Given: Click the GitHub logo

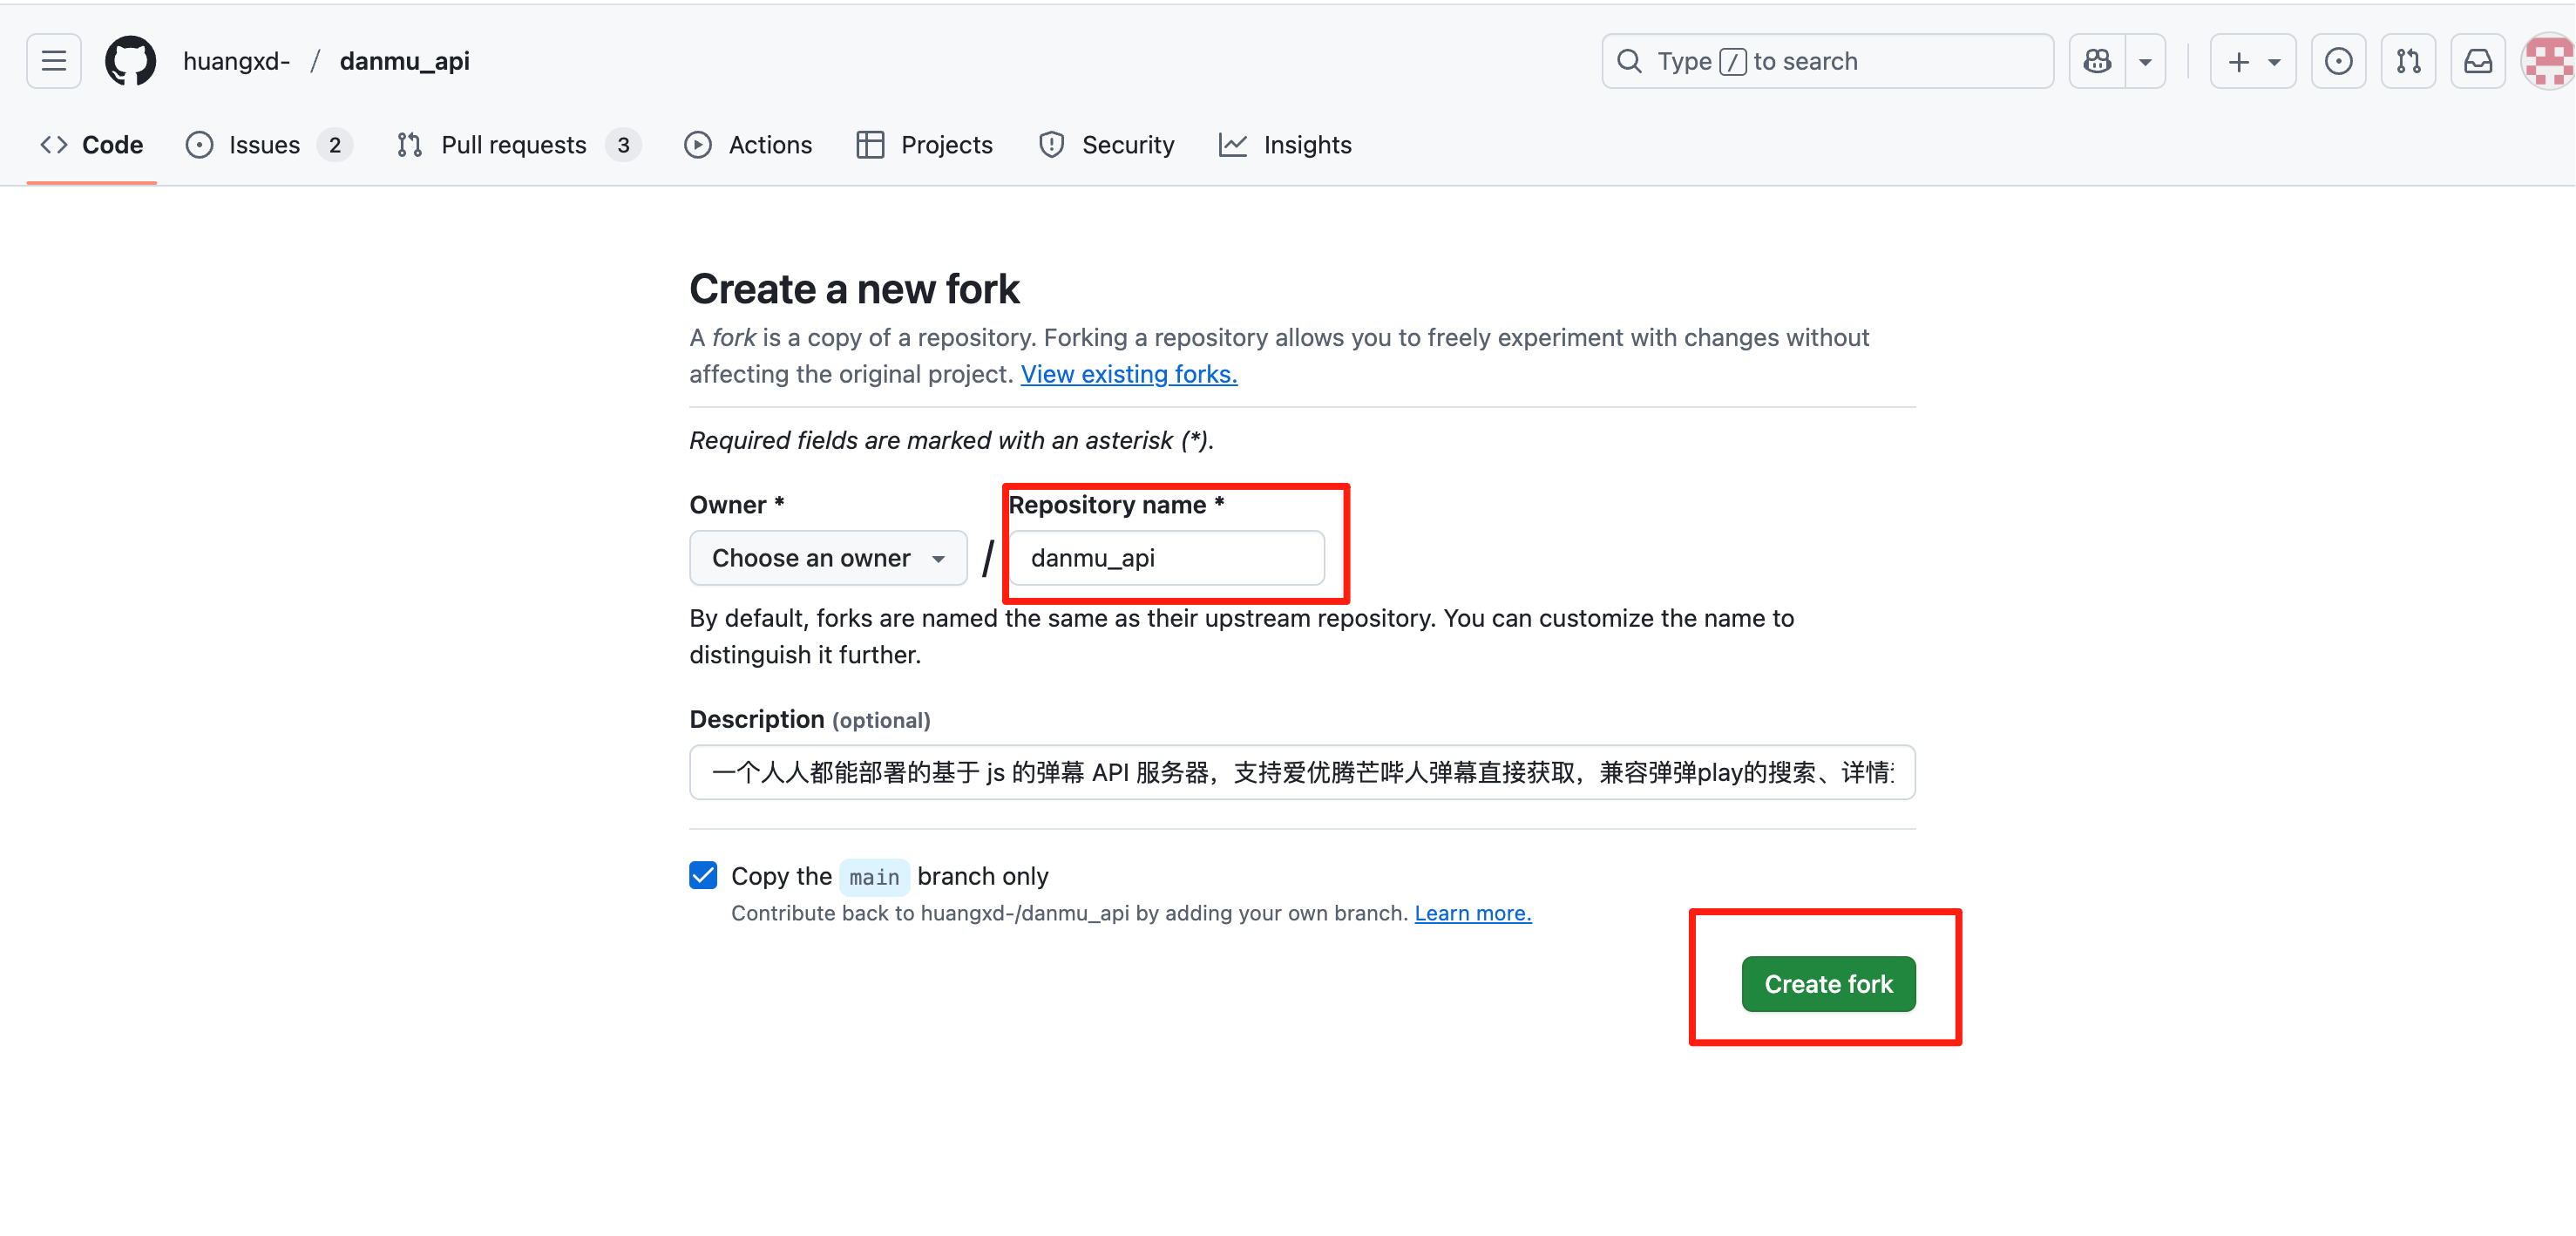Looking at the screenshot, I should click(x=130, y=61).
